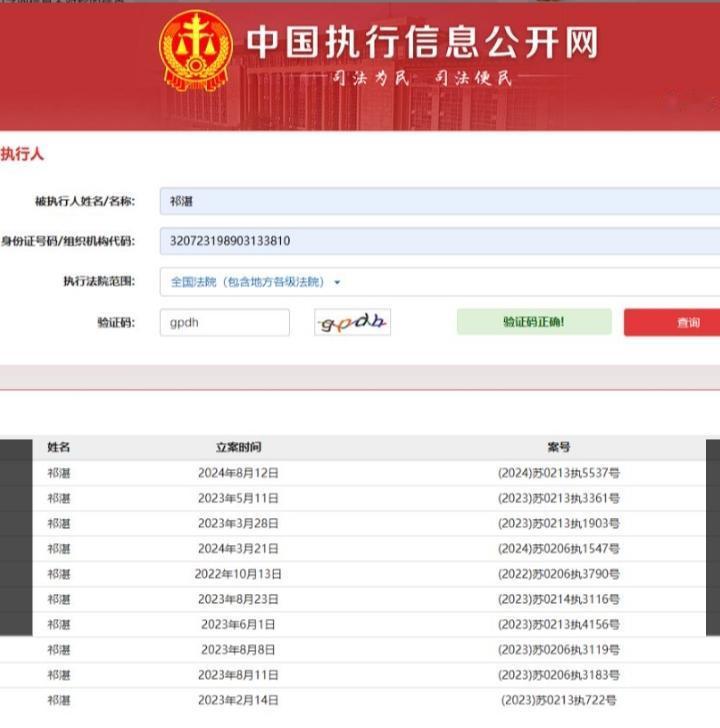Click the red 查询 search button
The width and height of the screenshot is (720, 728).
[672, 322]
